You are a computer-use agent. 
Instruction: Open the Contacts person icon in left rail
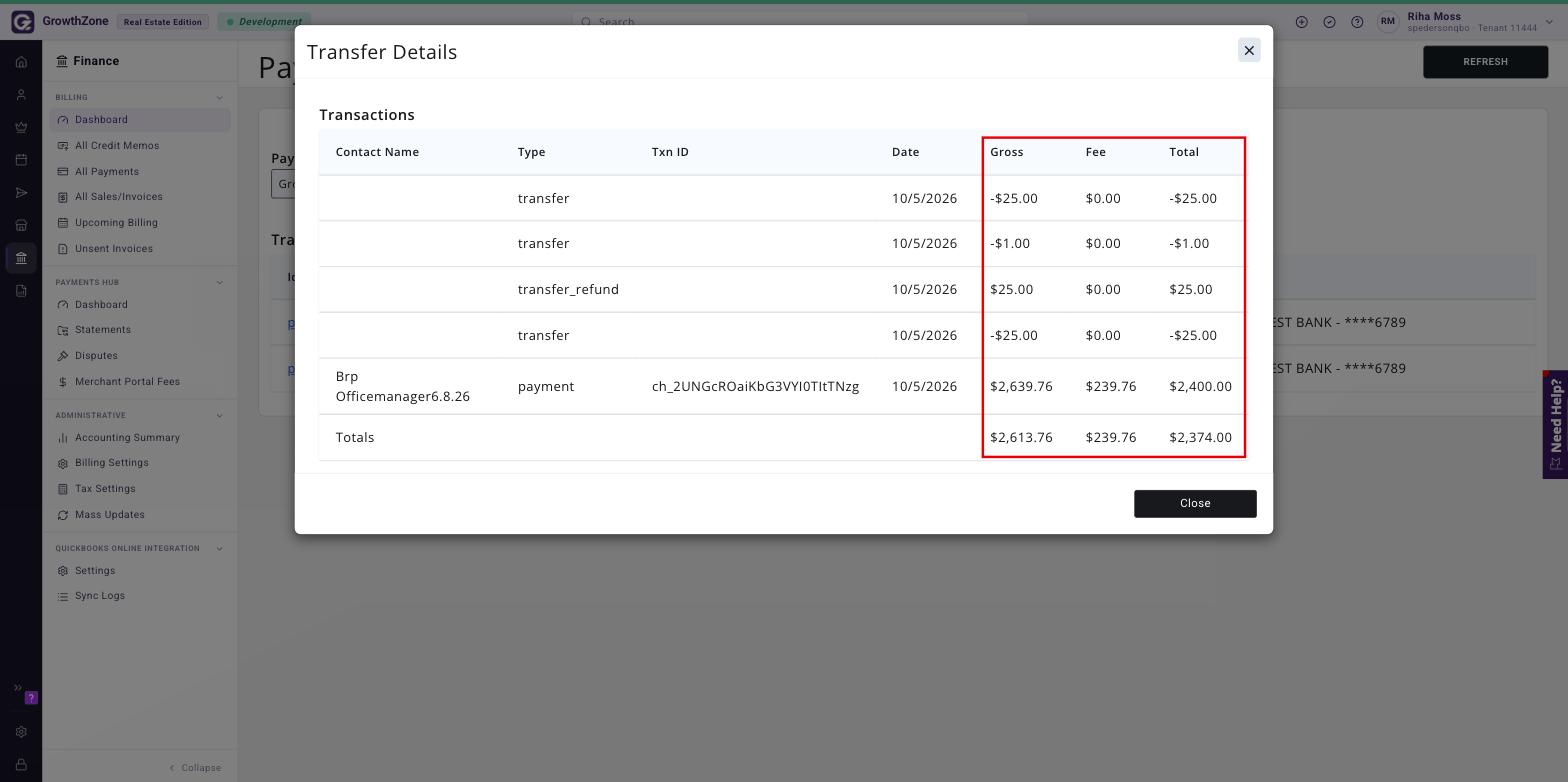point(21,95)
